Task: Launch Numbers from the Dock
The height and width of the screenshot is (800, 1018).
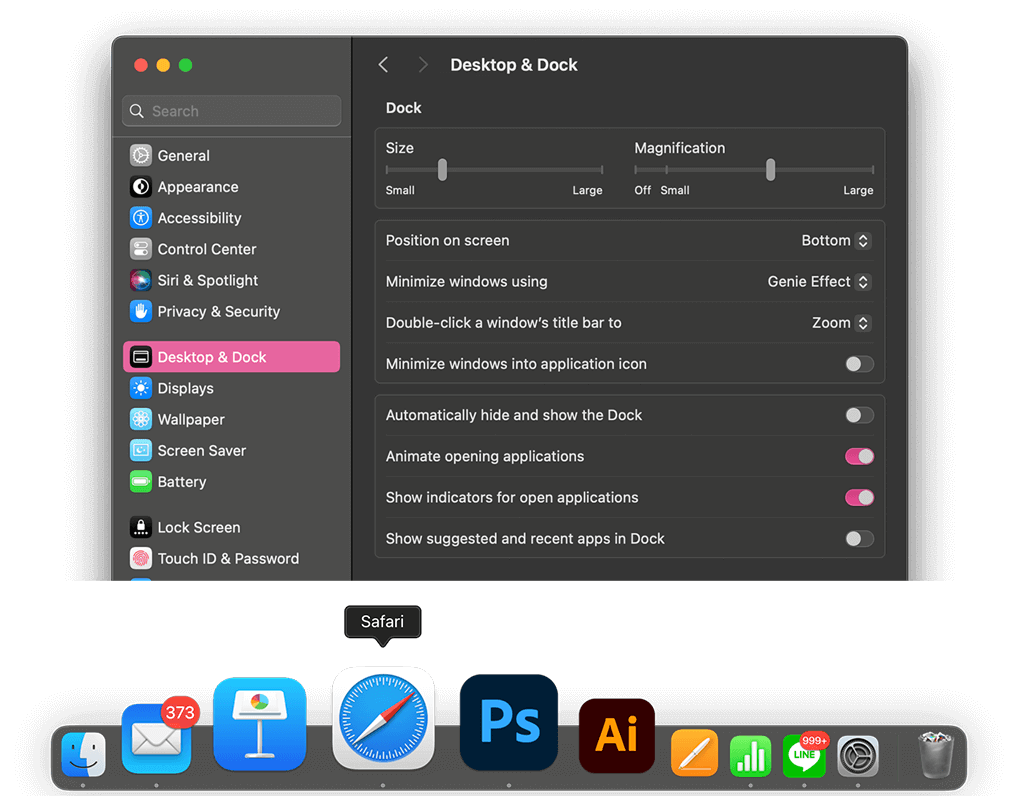Action: click(751, 756)
